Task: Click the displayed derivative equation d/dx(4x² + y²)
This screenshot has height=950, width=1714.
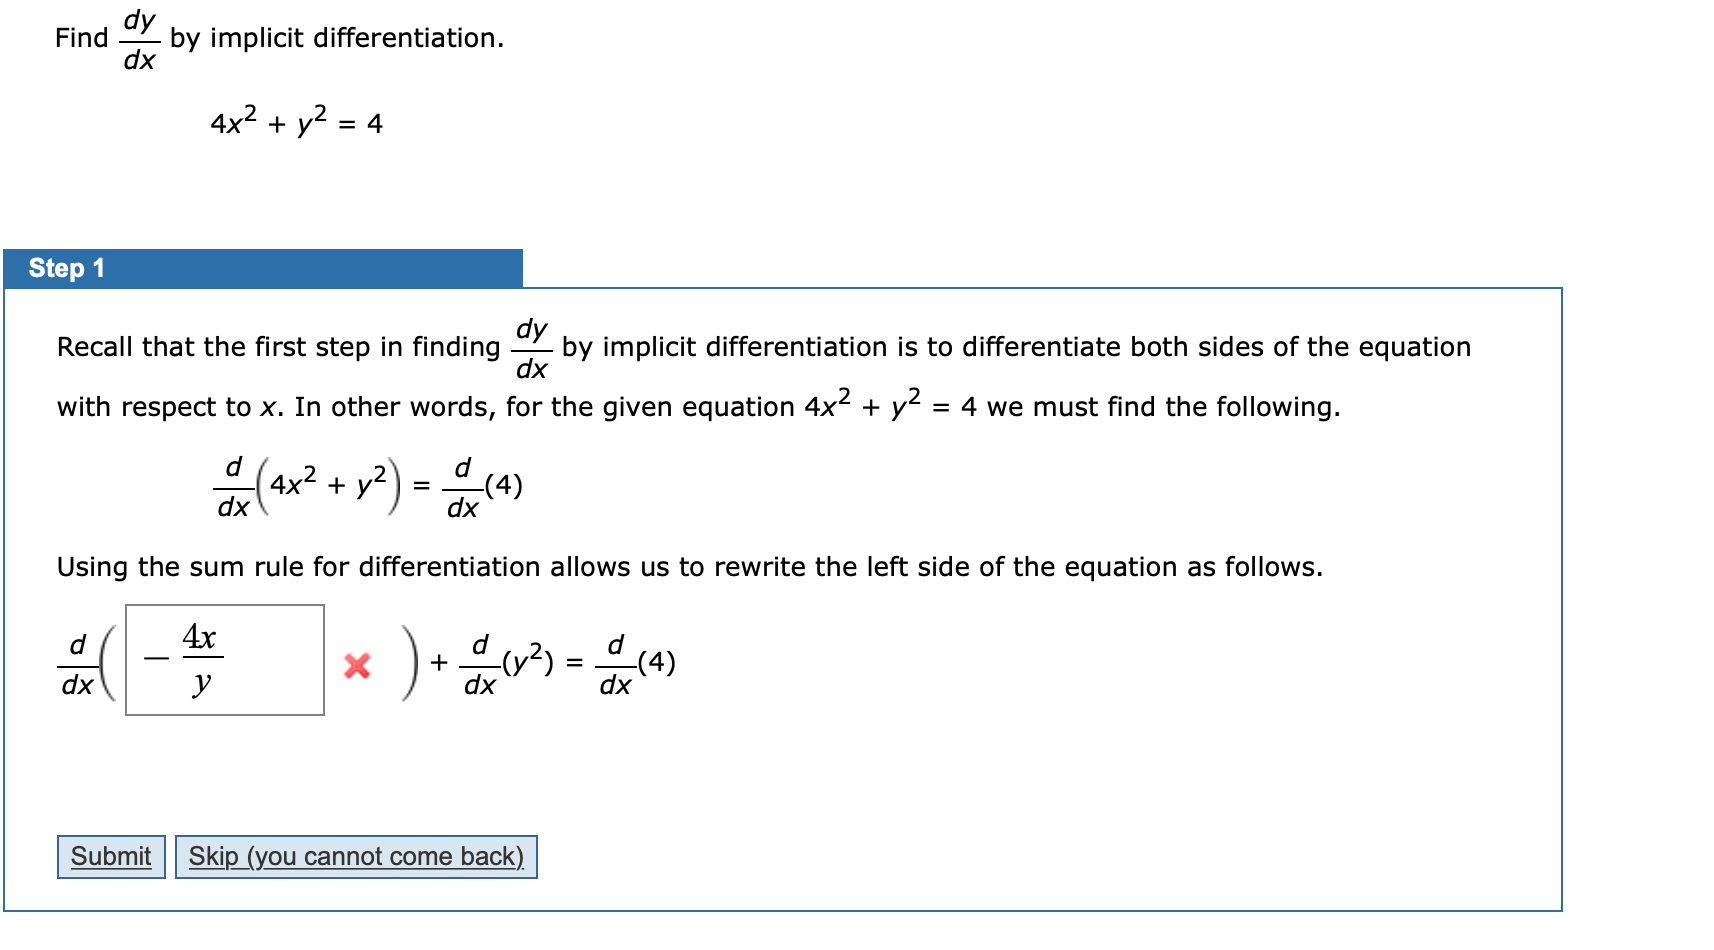Action: (305, 484)
